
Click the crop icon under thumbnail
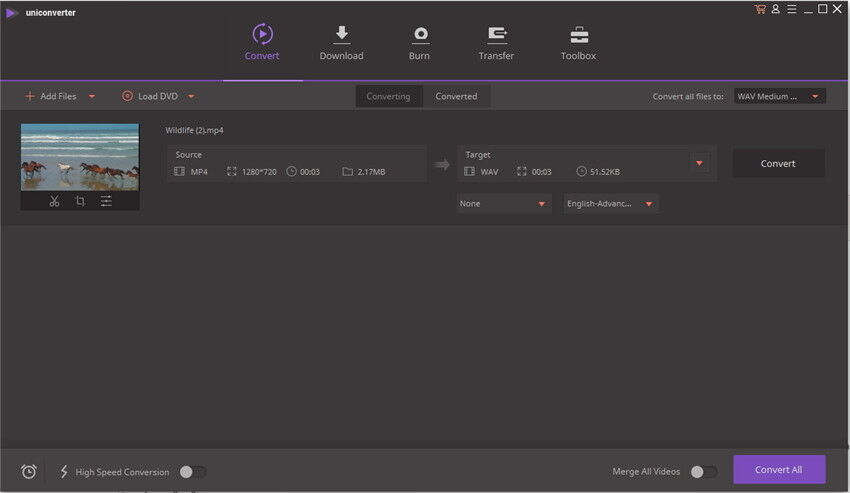(x=80, y=201)
